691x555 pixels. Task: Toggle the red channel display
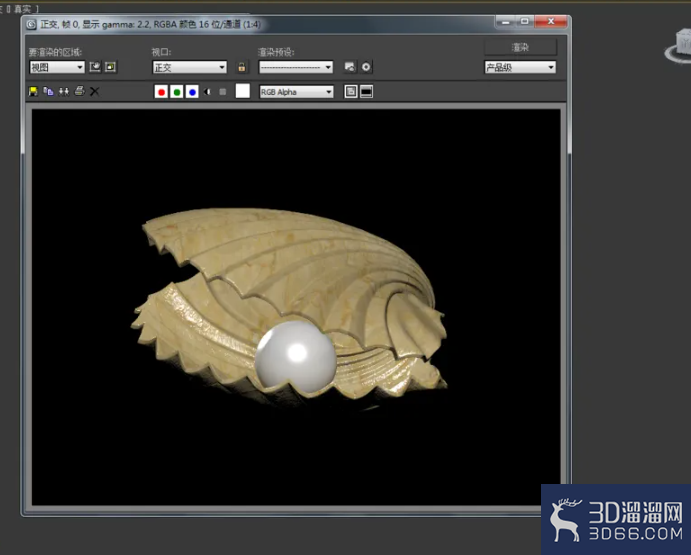point(161,92)
